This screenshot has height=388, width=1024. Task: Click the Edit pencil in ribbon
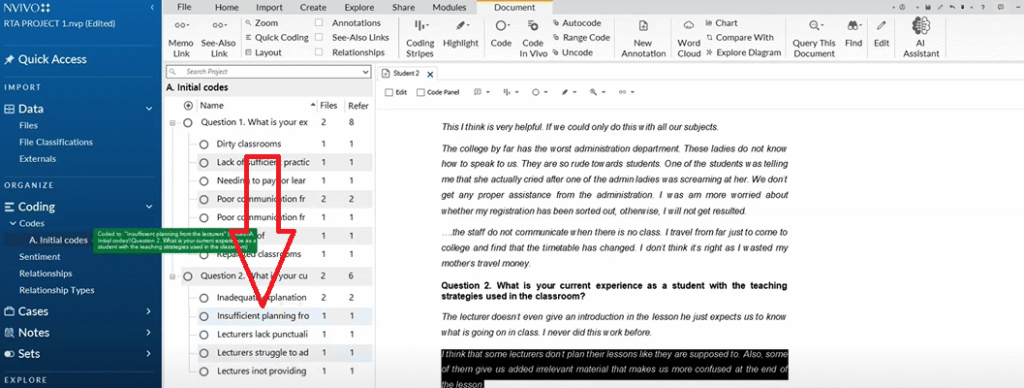click(x=882, y=34)
